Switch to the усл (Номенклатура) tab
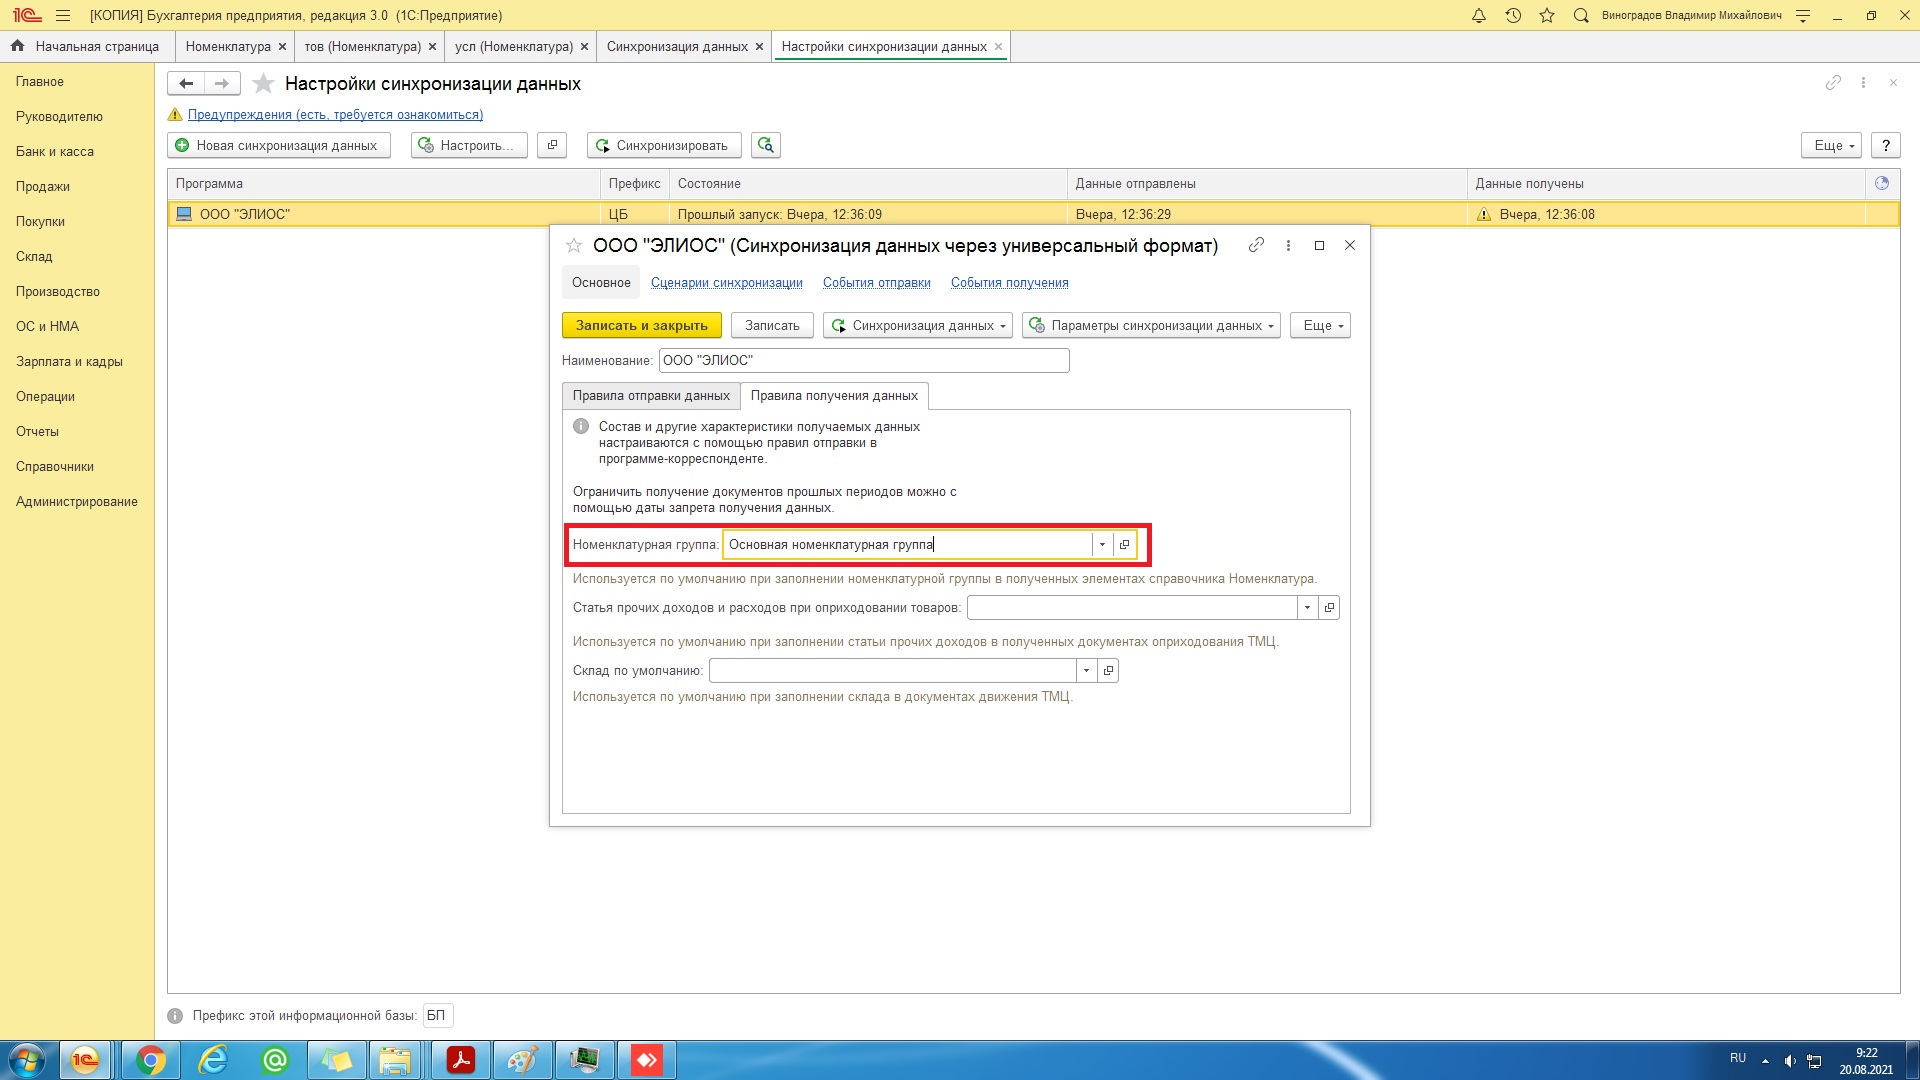Viewport: 1920px width, 1080px height. pyautogui.click(x=514, y=46)
